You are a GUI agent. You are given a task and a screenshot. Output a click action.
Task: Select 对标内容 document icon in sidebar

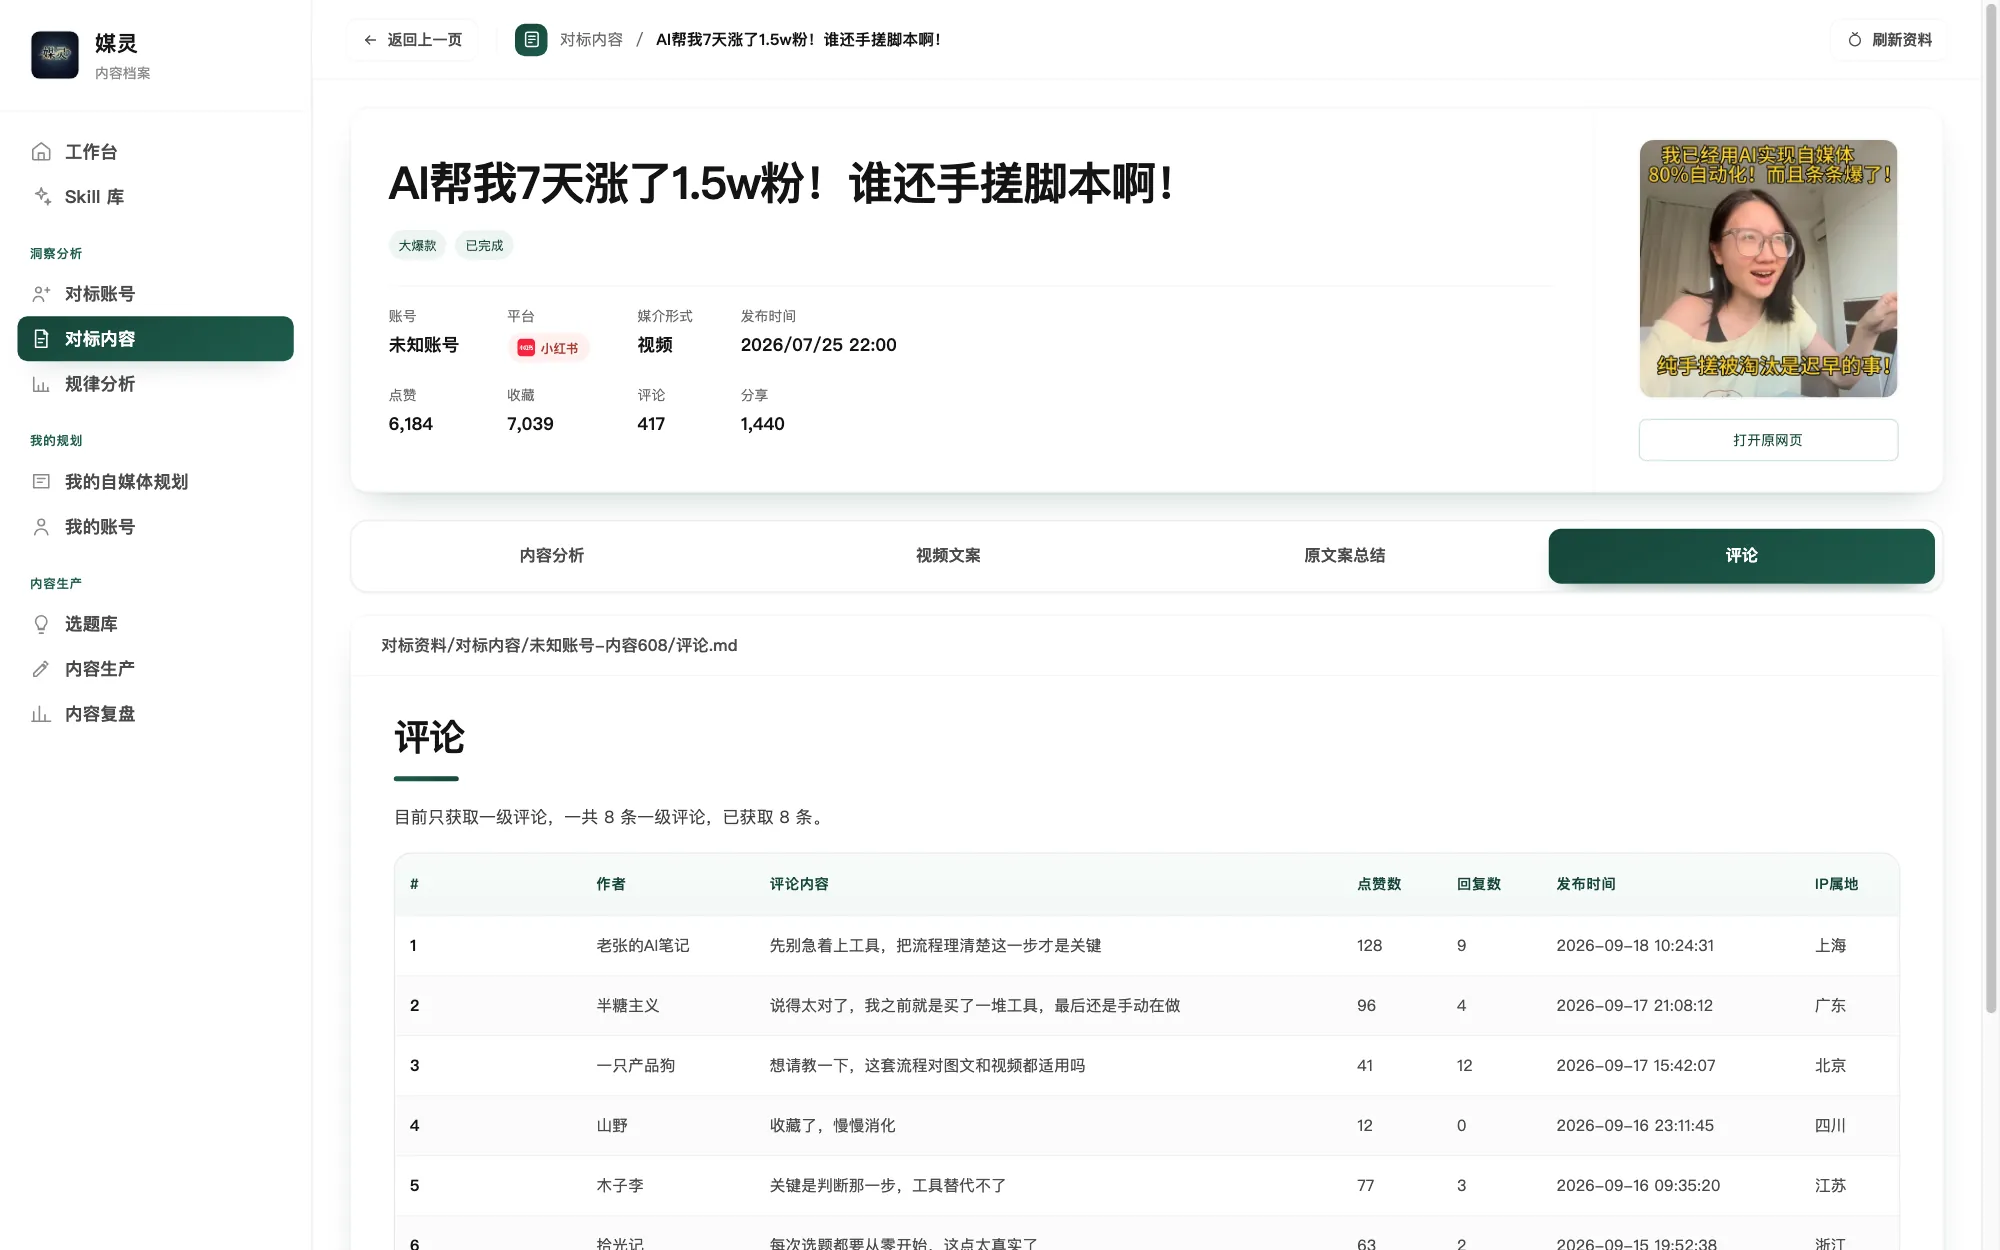[41, 339]
